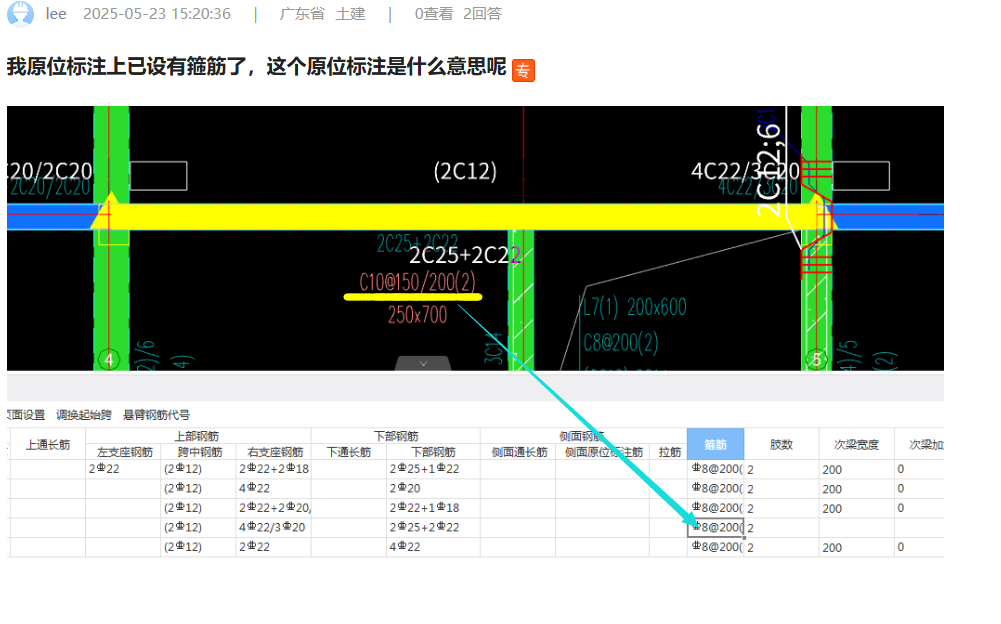Select the 下通长筋 column header
1001x624 pixels.
349,452
